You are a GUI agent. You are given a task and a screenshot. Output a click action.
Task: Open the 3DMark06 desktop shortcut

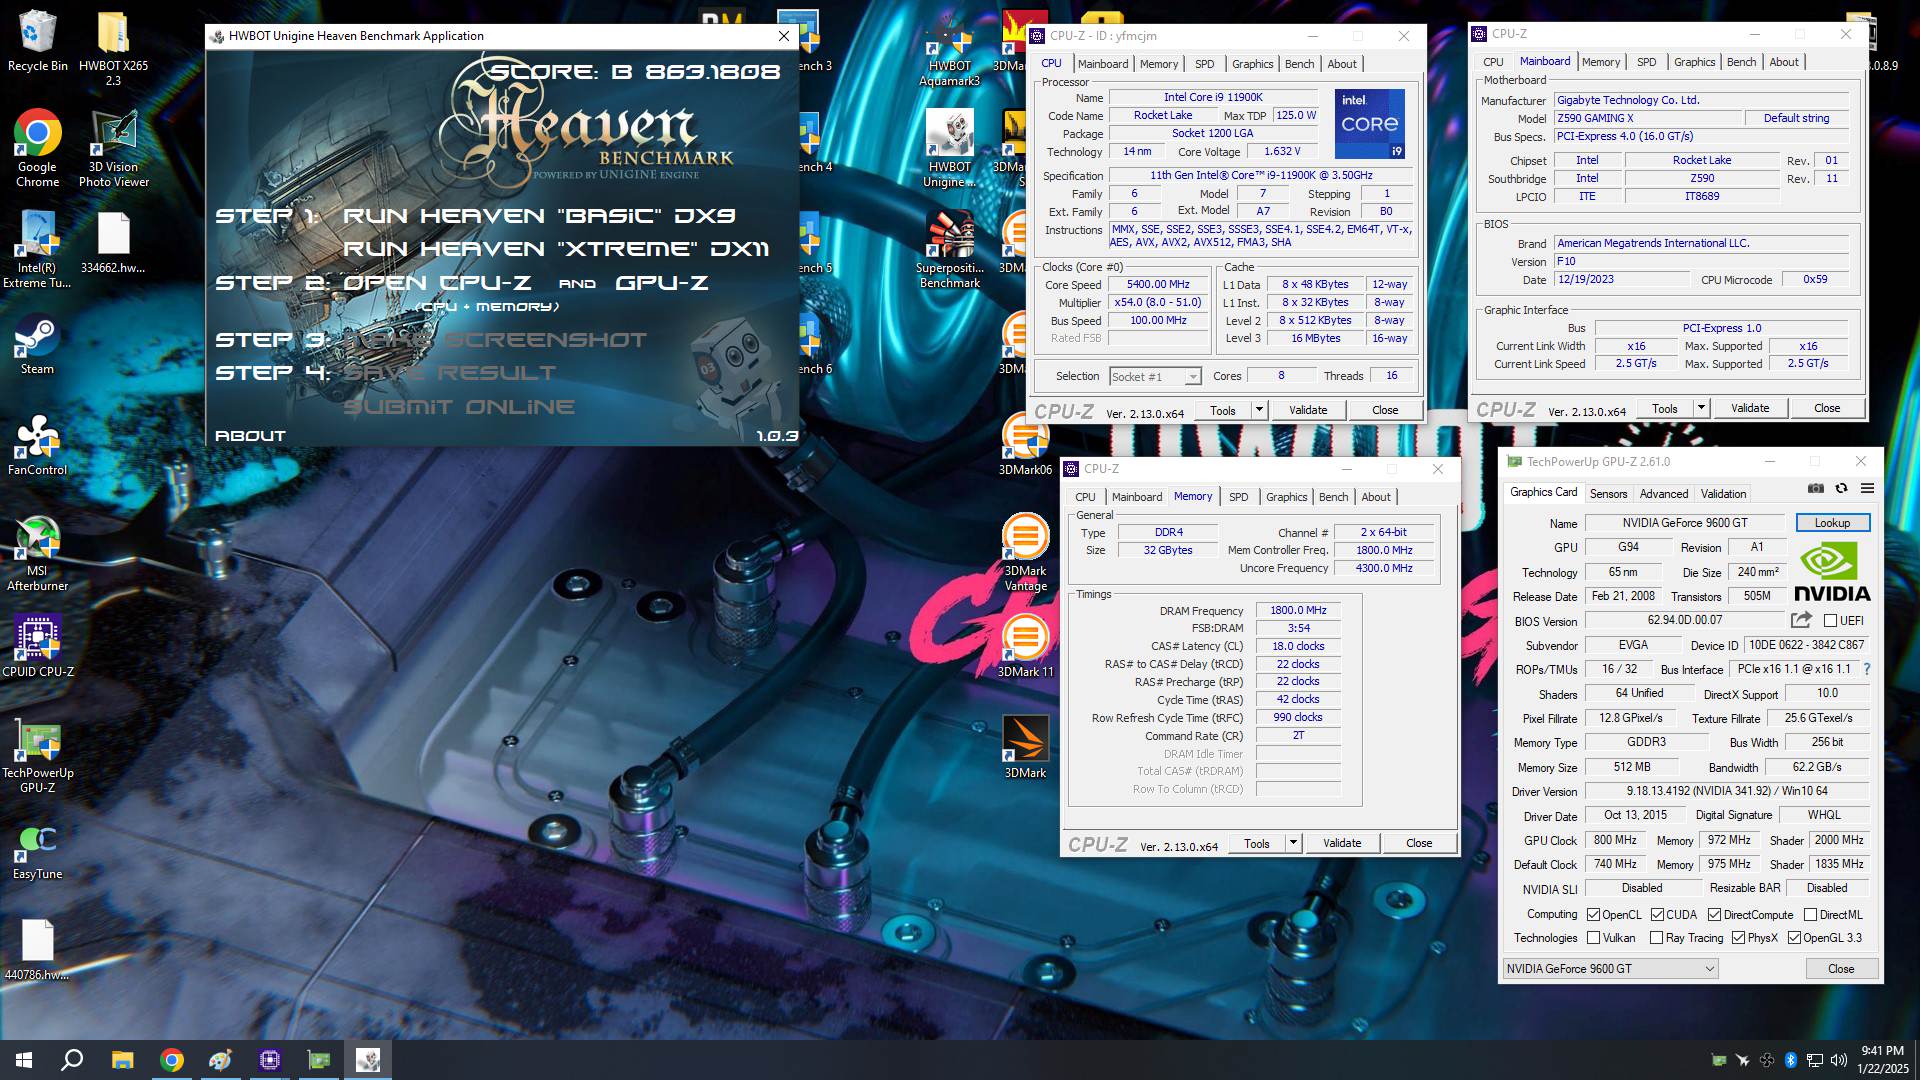(x=1025, y=445)
